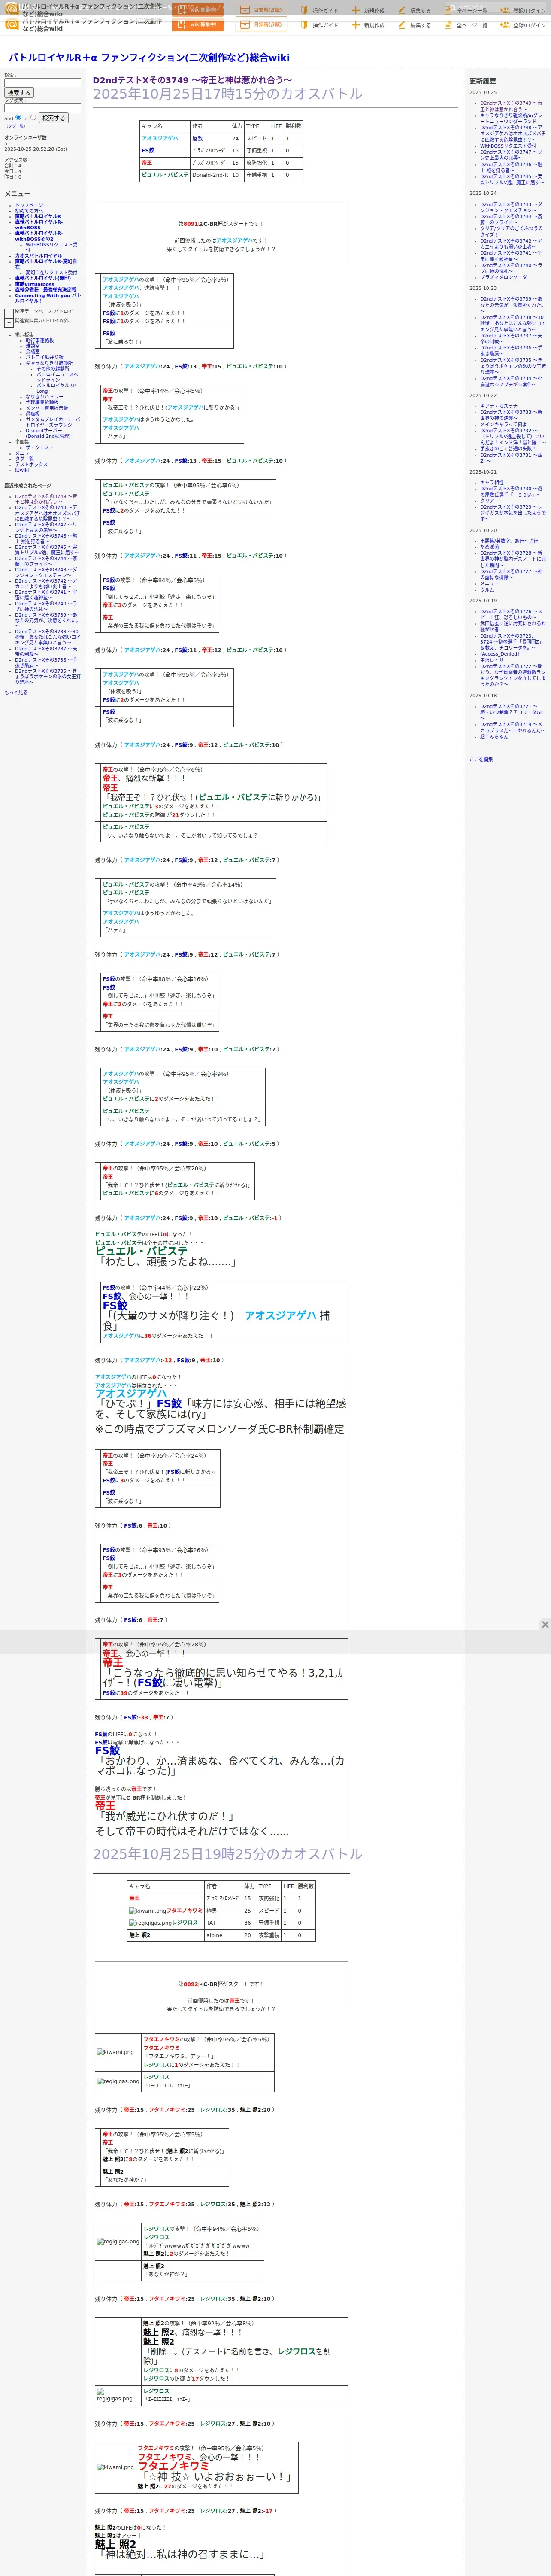Screen dimensions: 551x2576
Task: Click 検索する button under keyword search
Action: click(x=19, y=93)
